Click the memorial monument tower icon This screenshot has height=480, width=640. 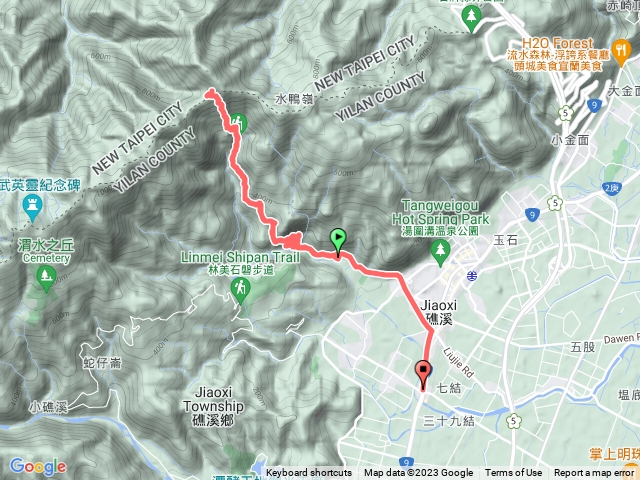pyautogui.click(x=33, y=207)
